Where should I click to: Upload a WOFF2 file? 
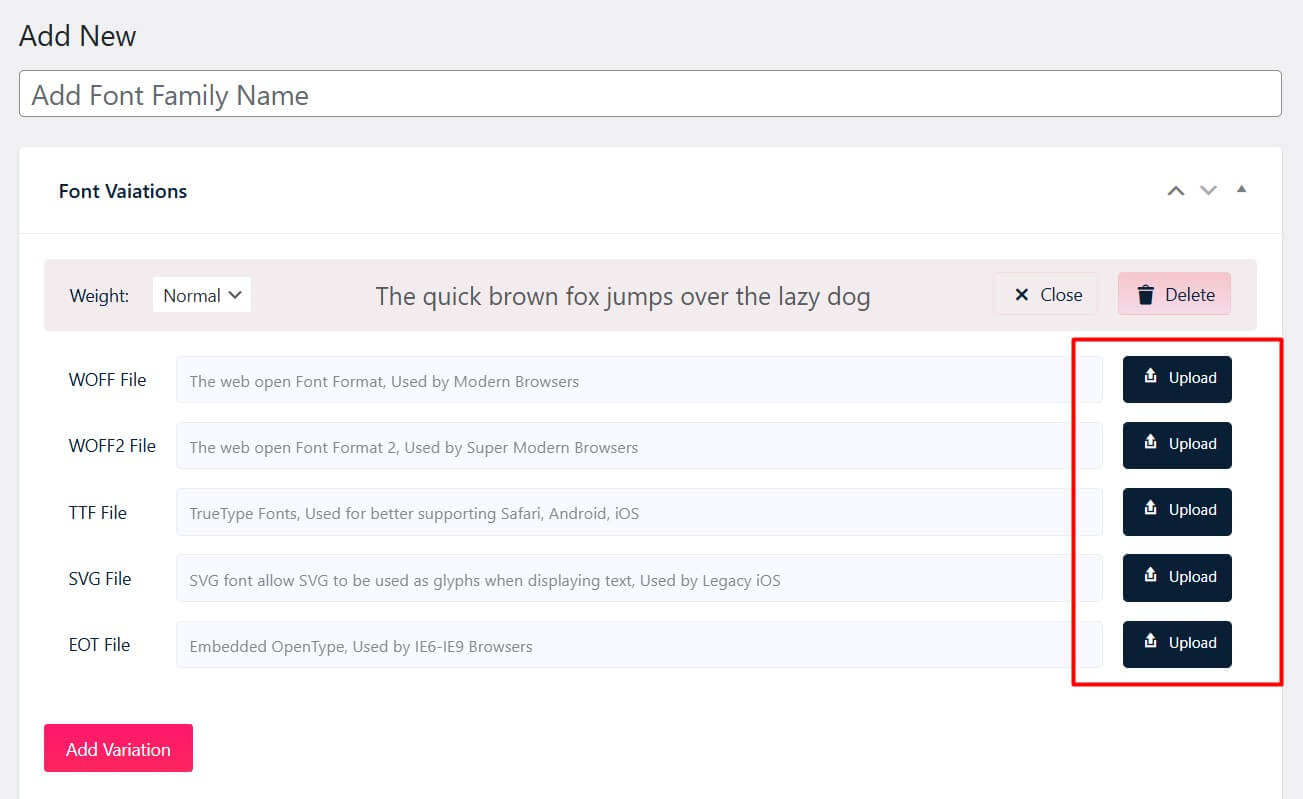click(1177, 445)
